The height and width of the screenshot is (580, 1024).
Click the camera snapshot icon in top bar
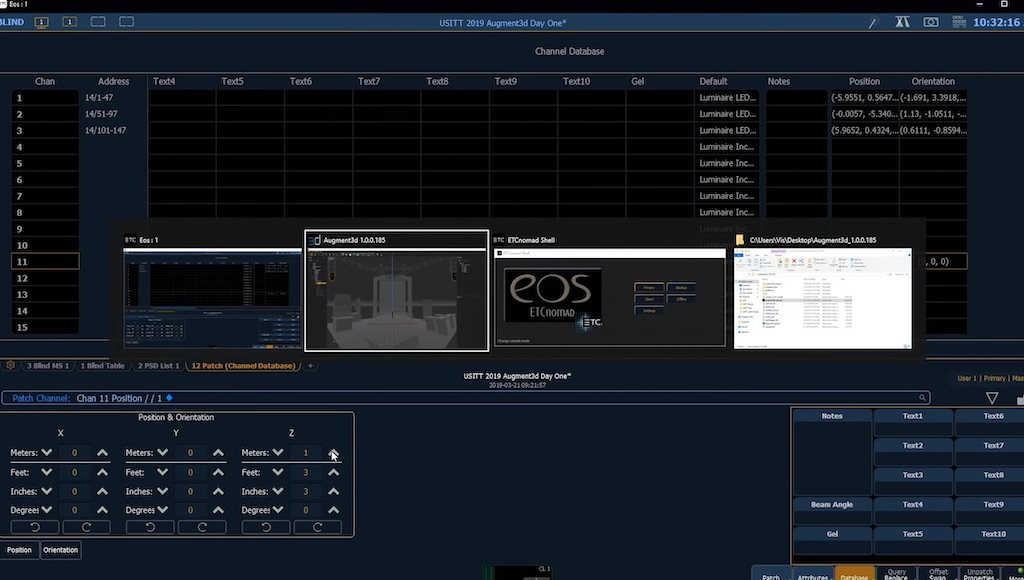coord(931,22)
